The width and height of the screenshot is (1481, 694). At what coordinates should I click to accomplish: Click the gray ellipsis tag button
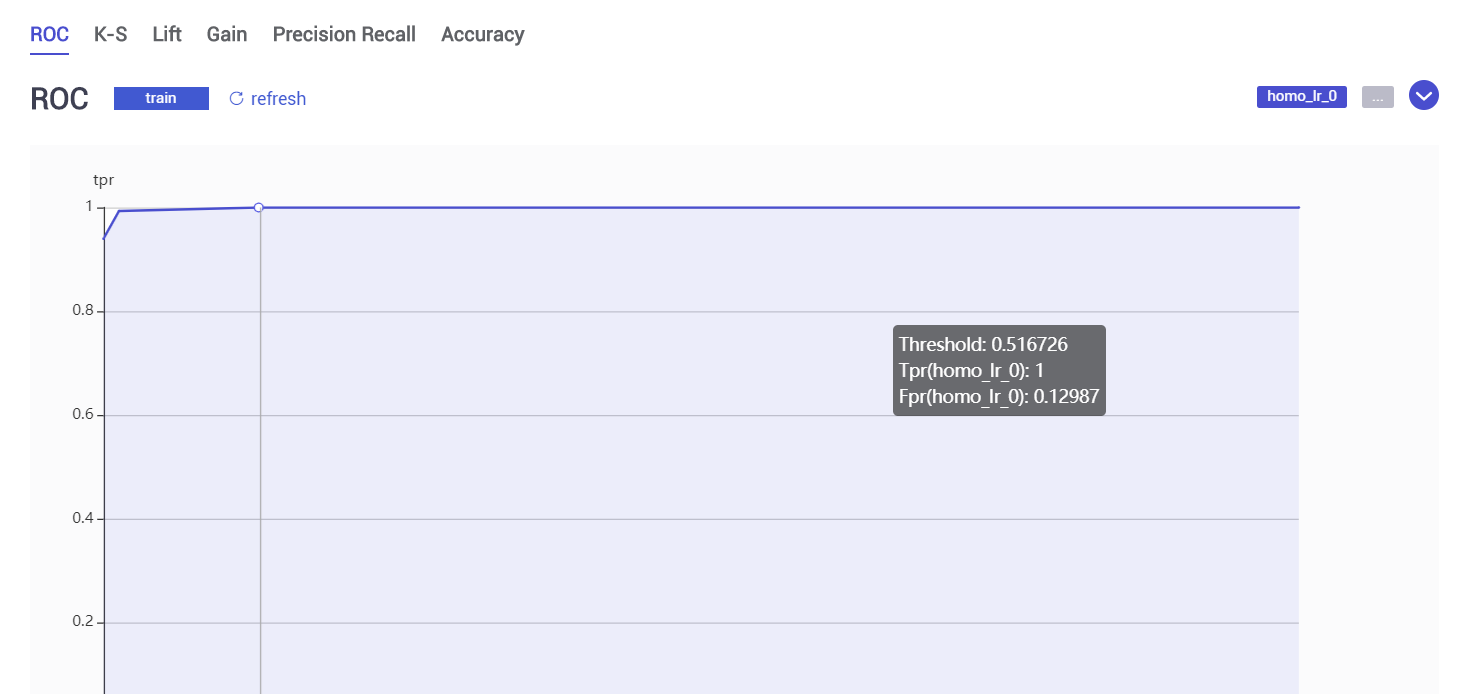pos(1377,97)
